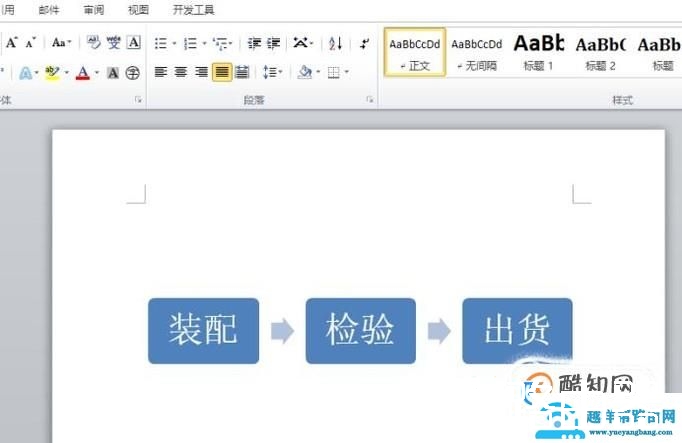Open the 开发工具 ribbon tab
682x443 pixels.
tap(194, 9)
